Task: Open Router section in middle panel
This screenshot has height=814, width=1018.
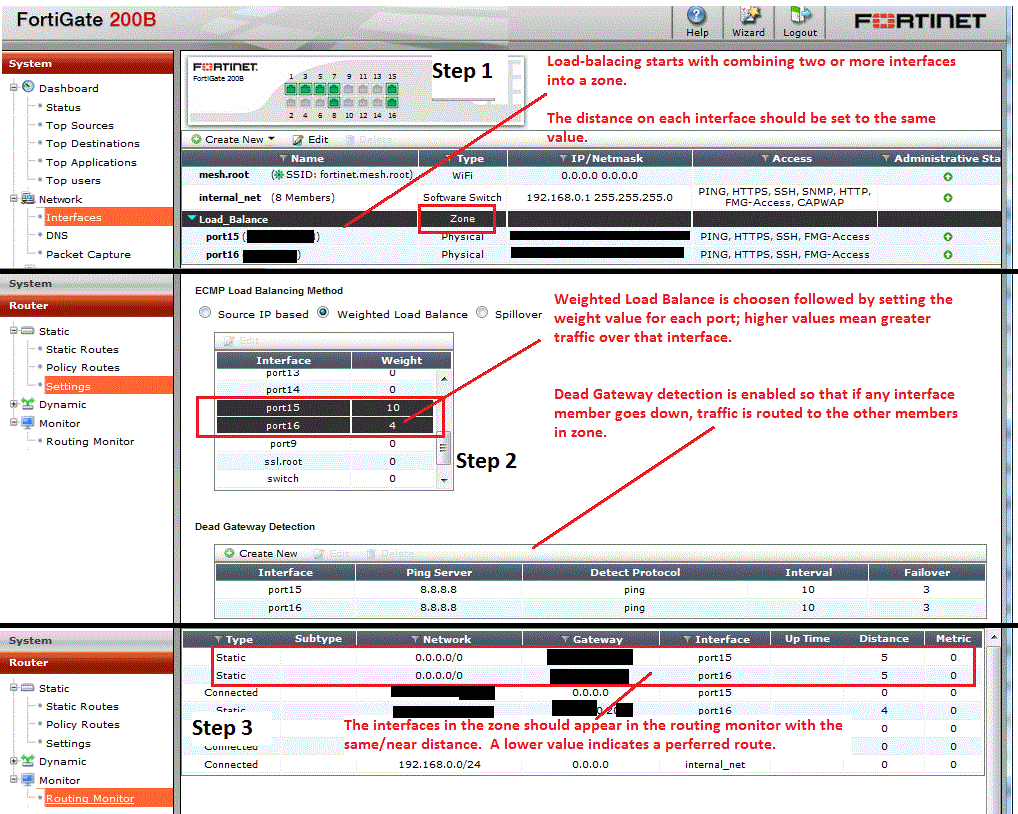Action: (88, 306)
